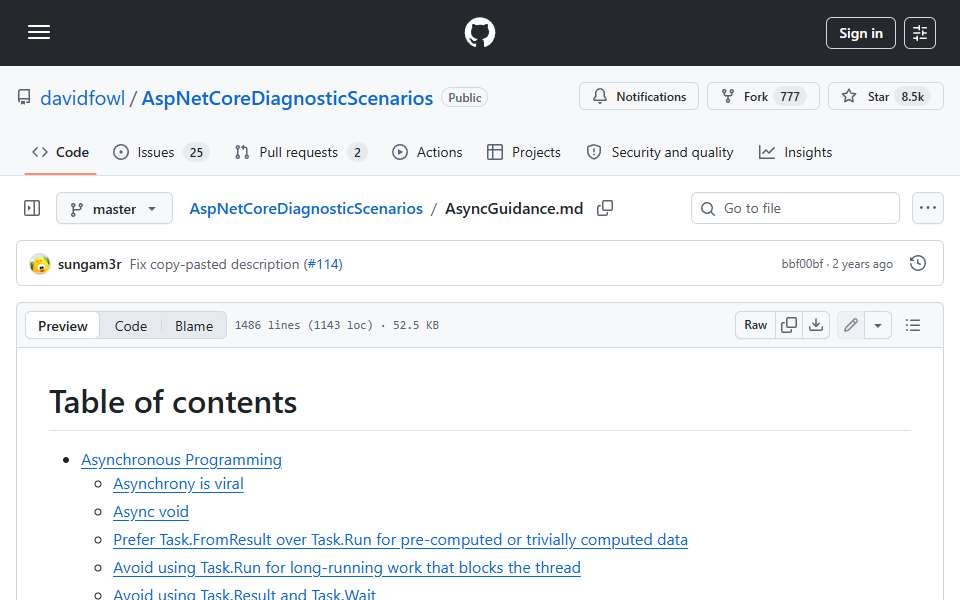Expand the file tree side panel
Viewport: 960px width, 600px height.
tap(32, 209)
